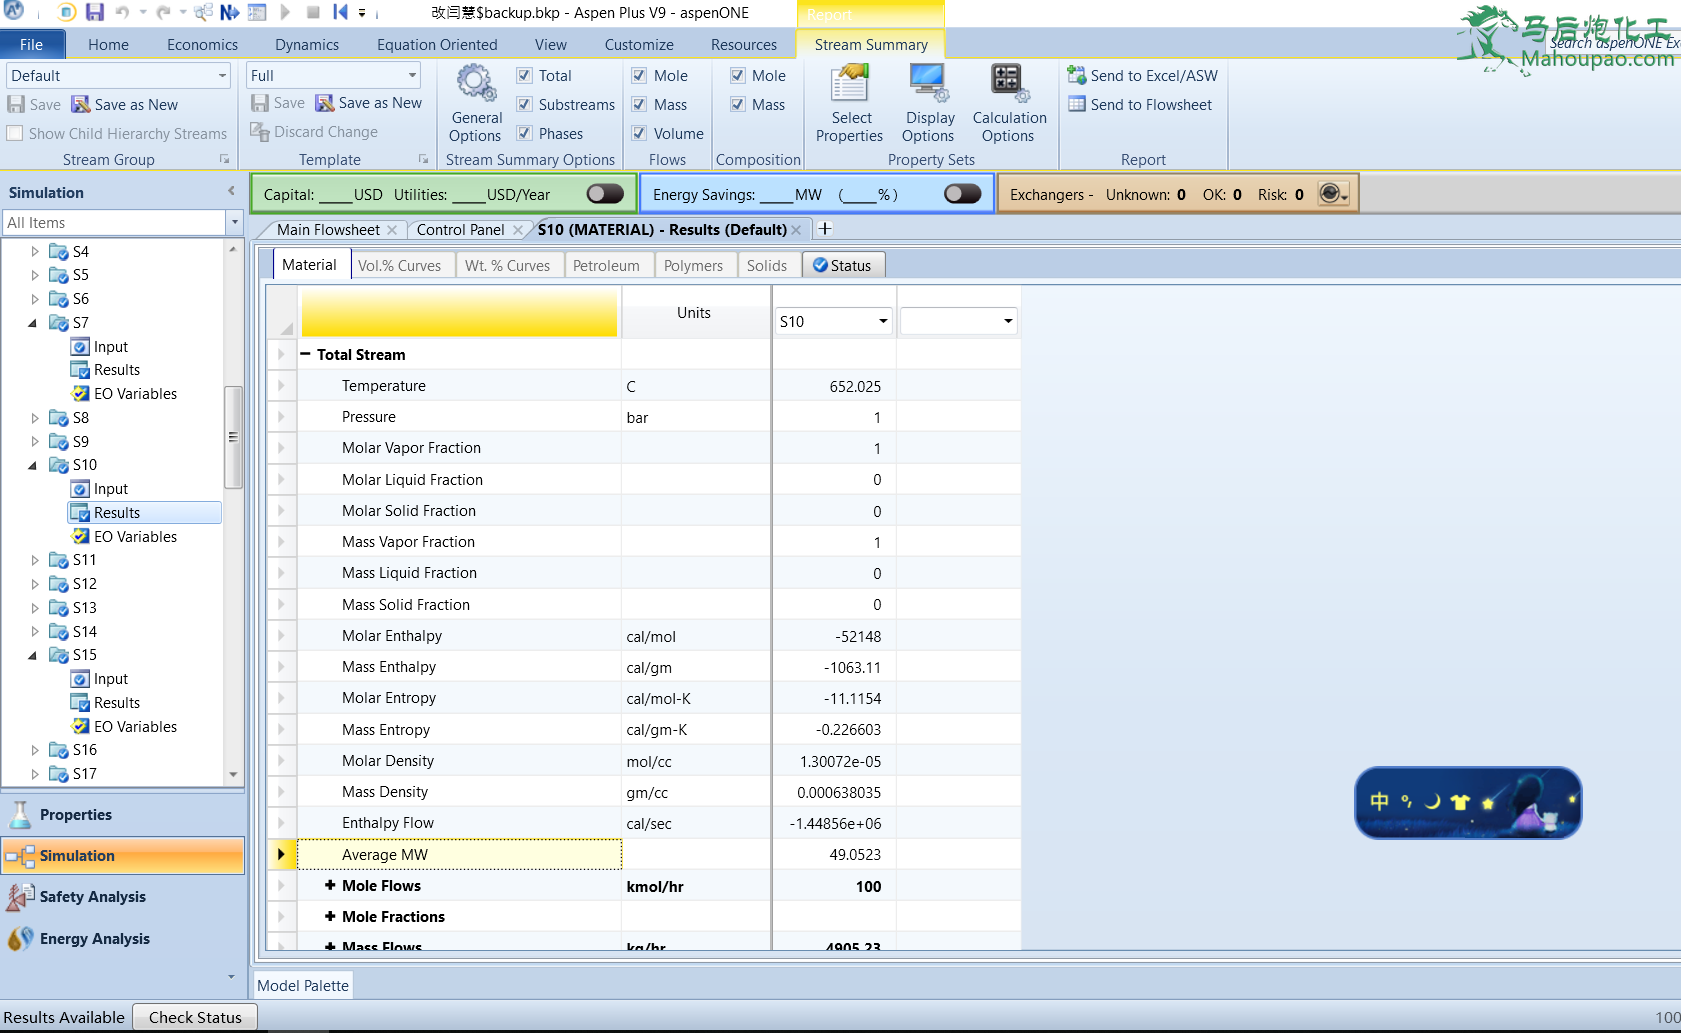The image size is (1681, 1033).
Task: Open Calculation Options icon
Action: [x=1008, y=105]
